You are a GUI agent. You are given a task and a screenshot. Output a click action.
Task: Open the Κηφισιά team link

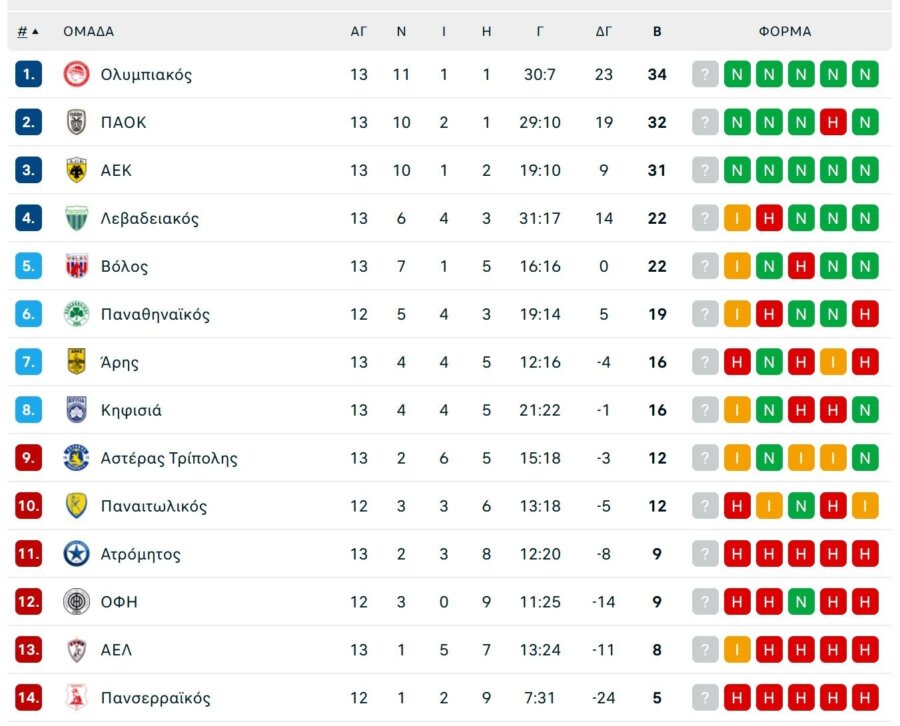(131, 410)
